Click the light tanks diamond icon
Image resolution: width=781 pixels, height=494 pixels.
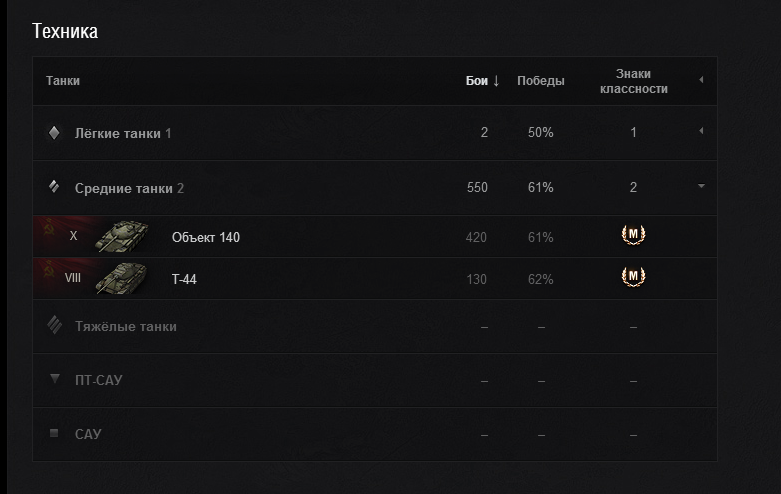pos(54,133)
